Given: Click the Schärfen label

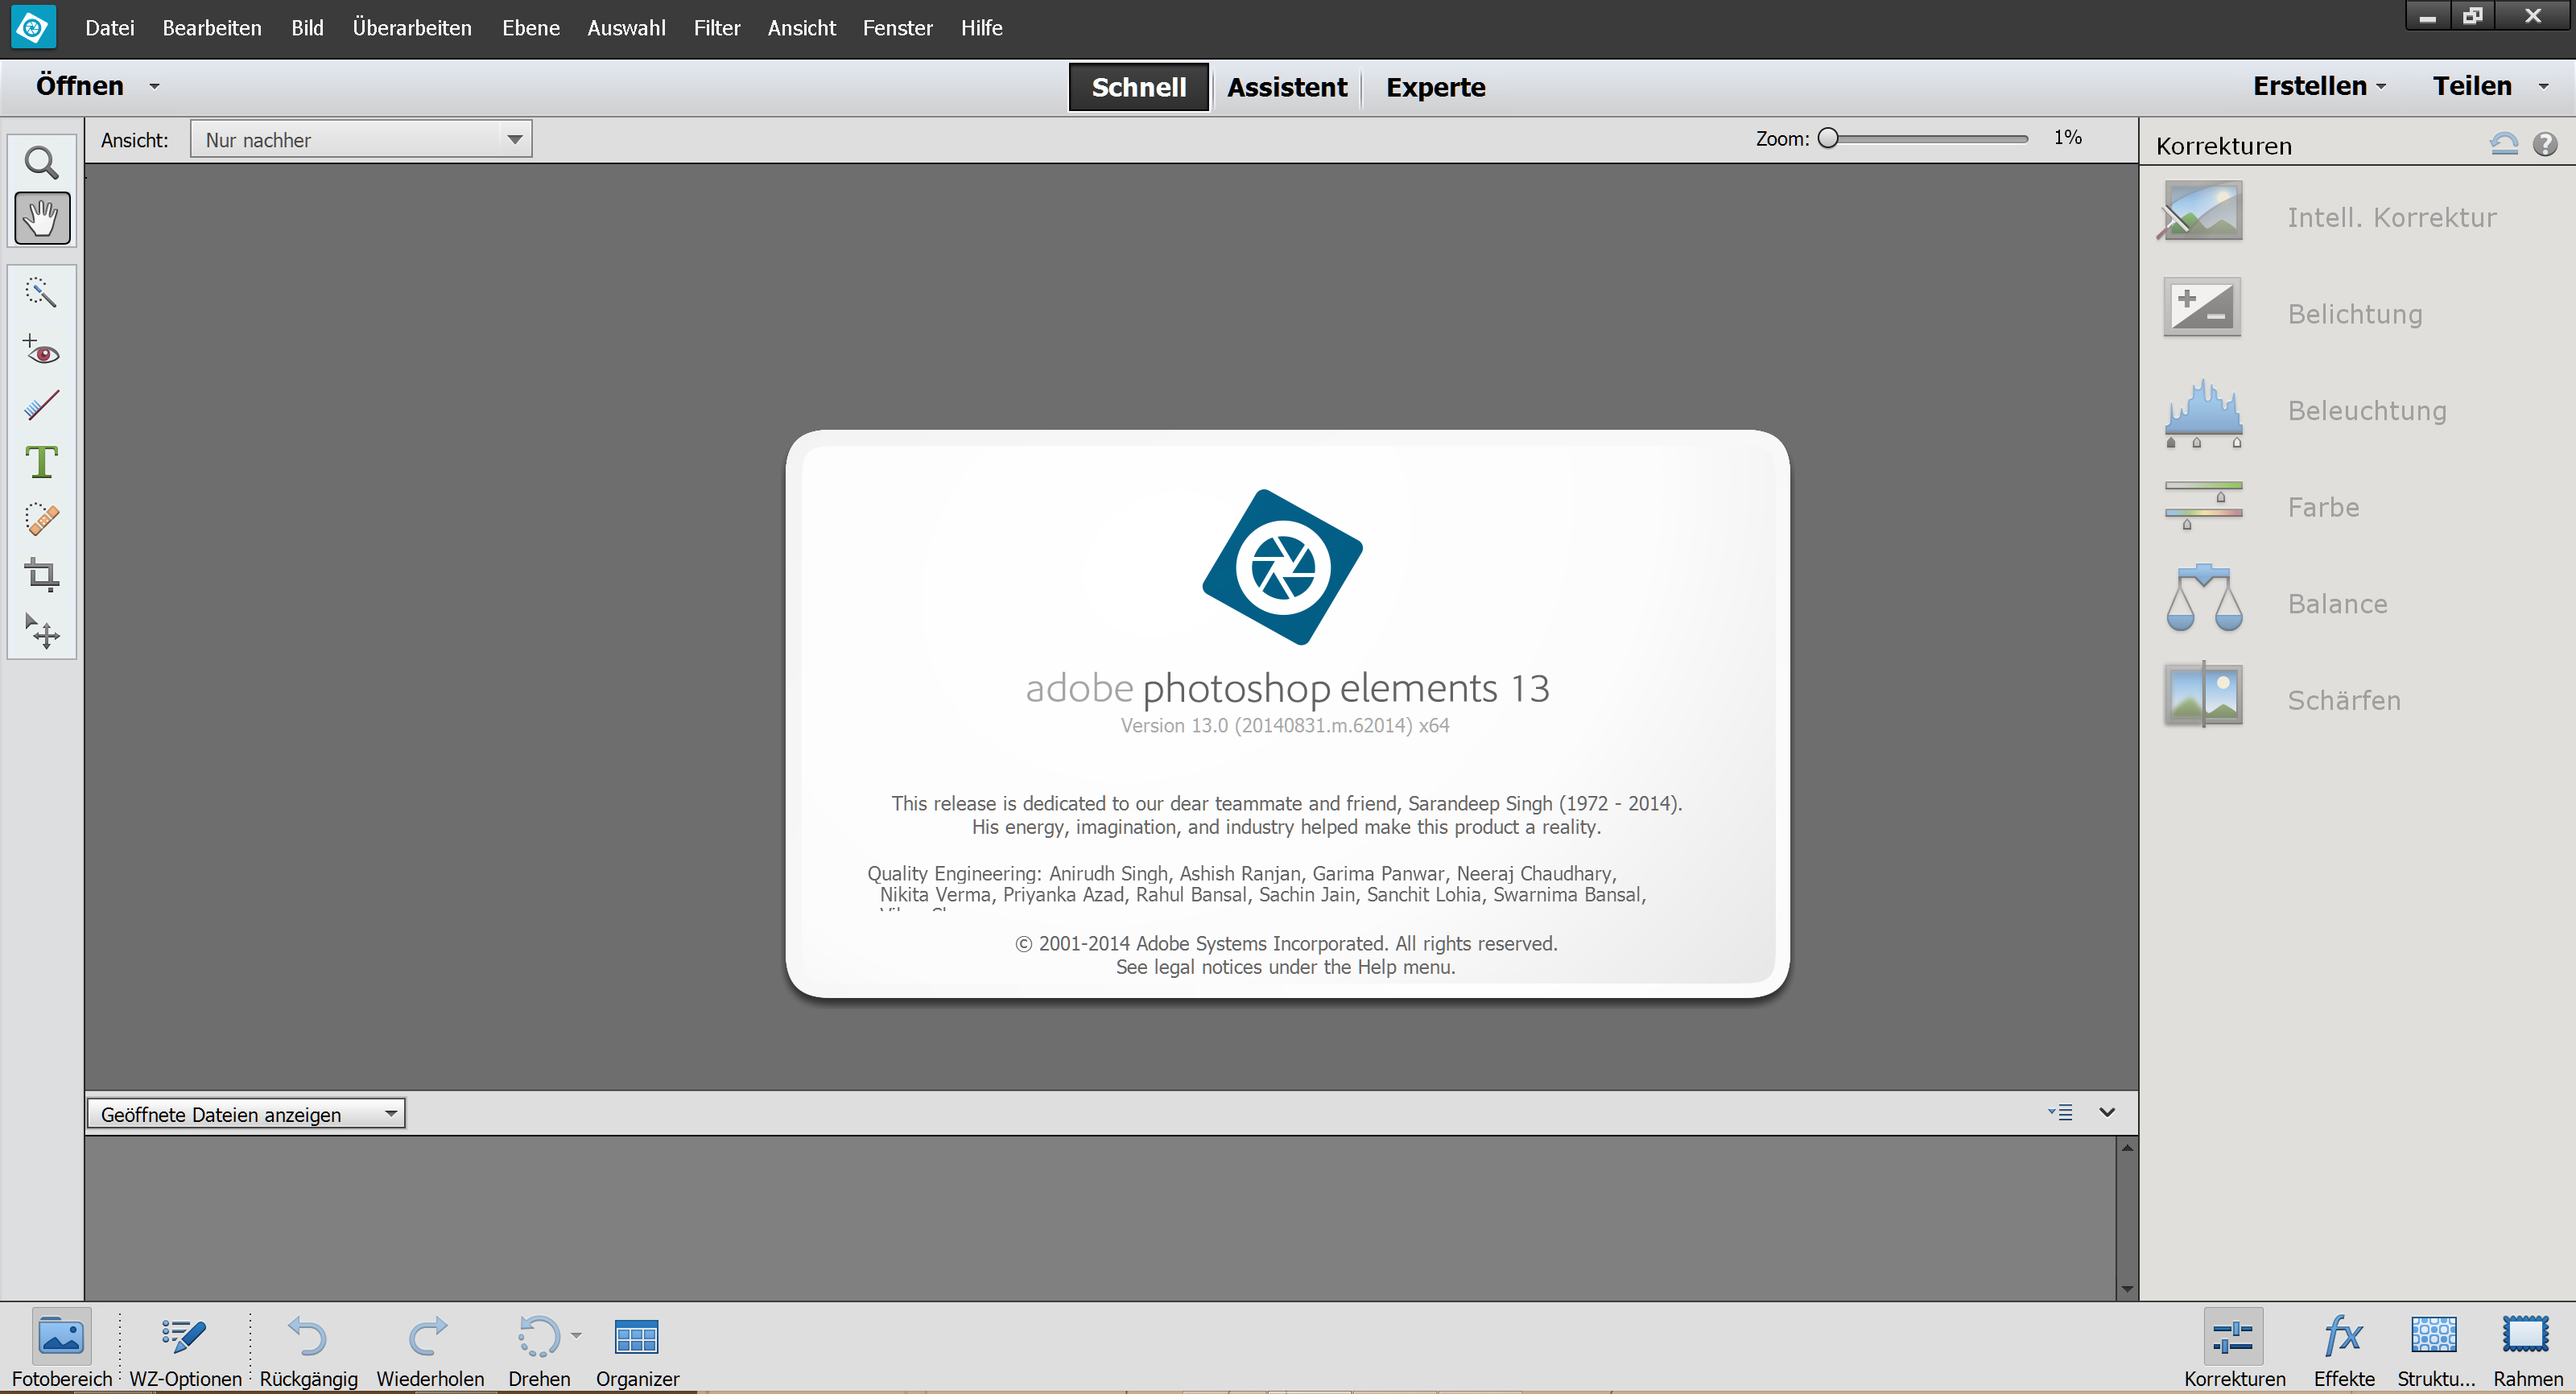Looking at the screenshot, I should (2344, 700).
